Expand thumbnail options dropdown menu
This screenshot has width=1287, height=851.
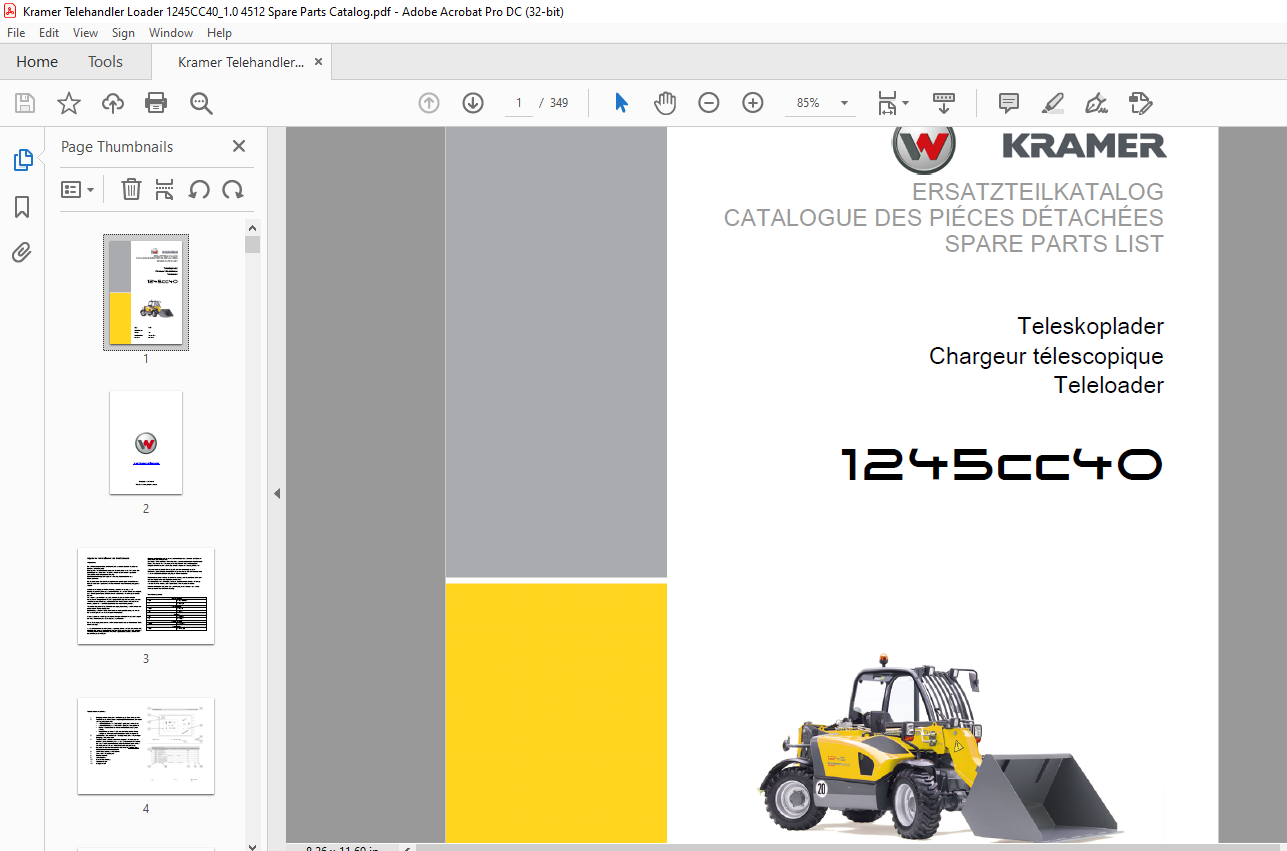[x=78, y=189]
